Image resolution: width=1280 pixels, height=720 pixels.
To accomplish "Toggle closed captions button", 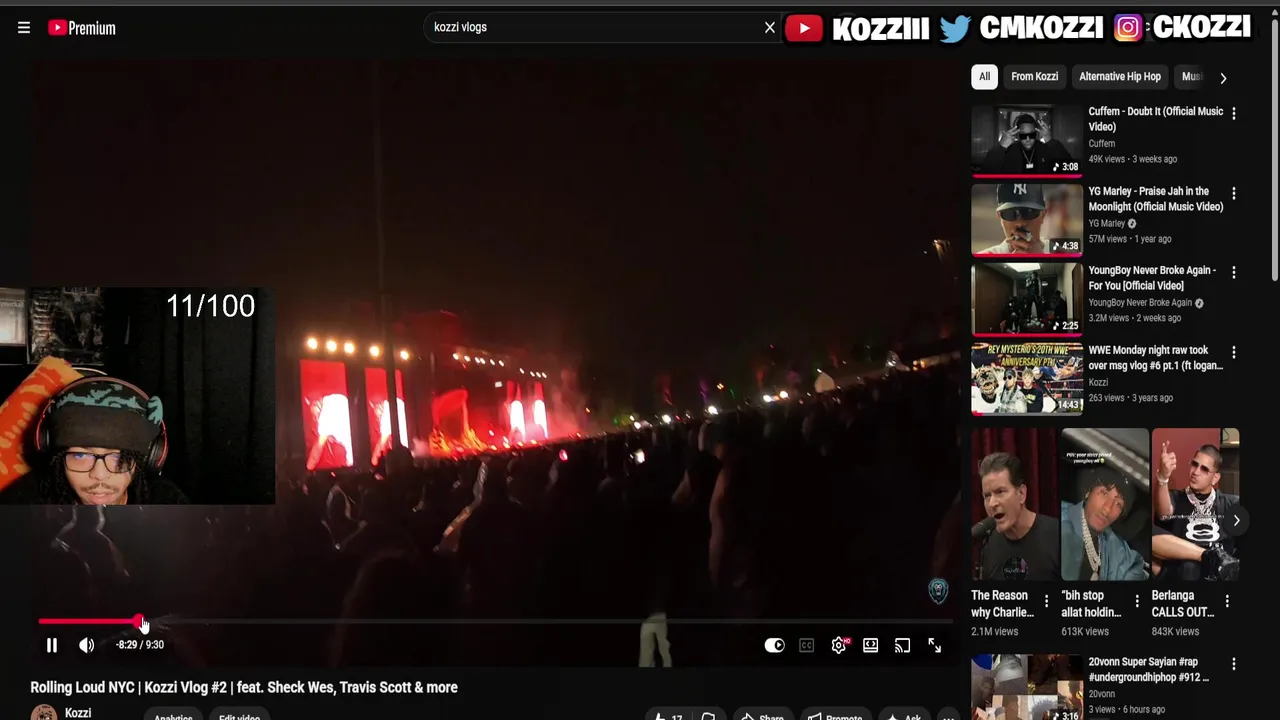I will 807,646.
